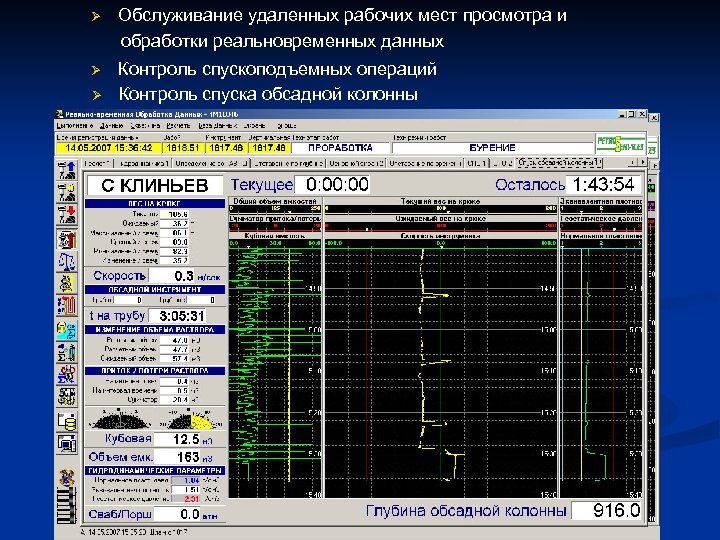Open the Расчеты menu
The image size is (720, 540).
178,125
